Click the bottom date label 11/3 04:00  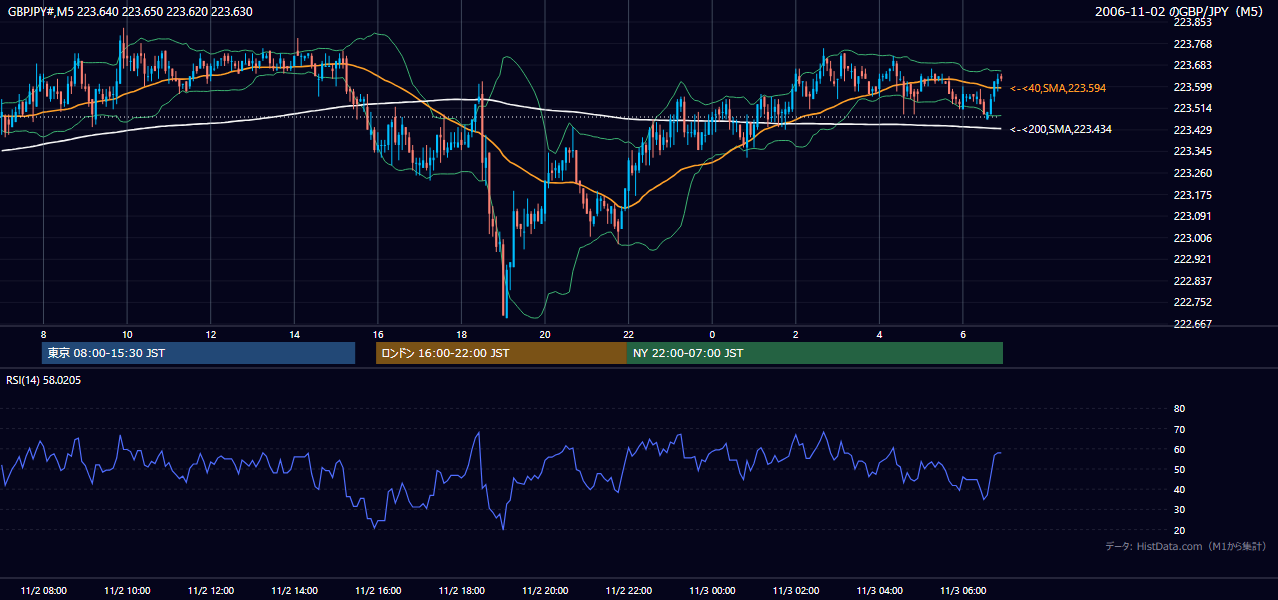pos(879,591)
